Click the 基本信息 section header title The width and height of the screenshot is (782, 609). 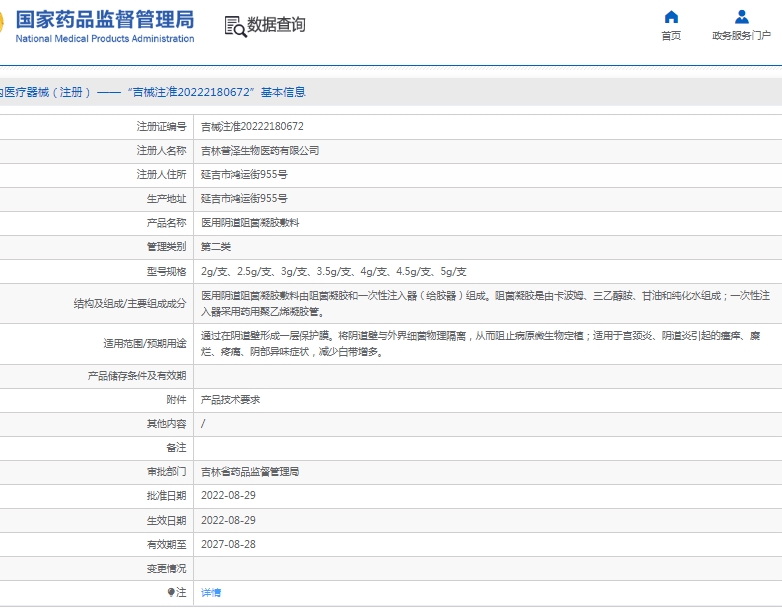click(x=283, y=92)
